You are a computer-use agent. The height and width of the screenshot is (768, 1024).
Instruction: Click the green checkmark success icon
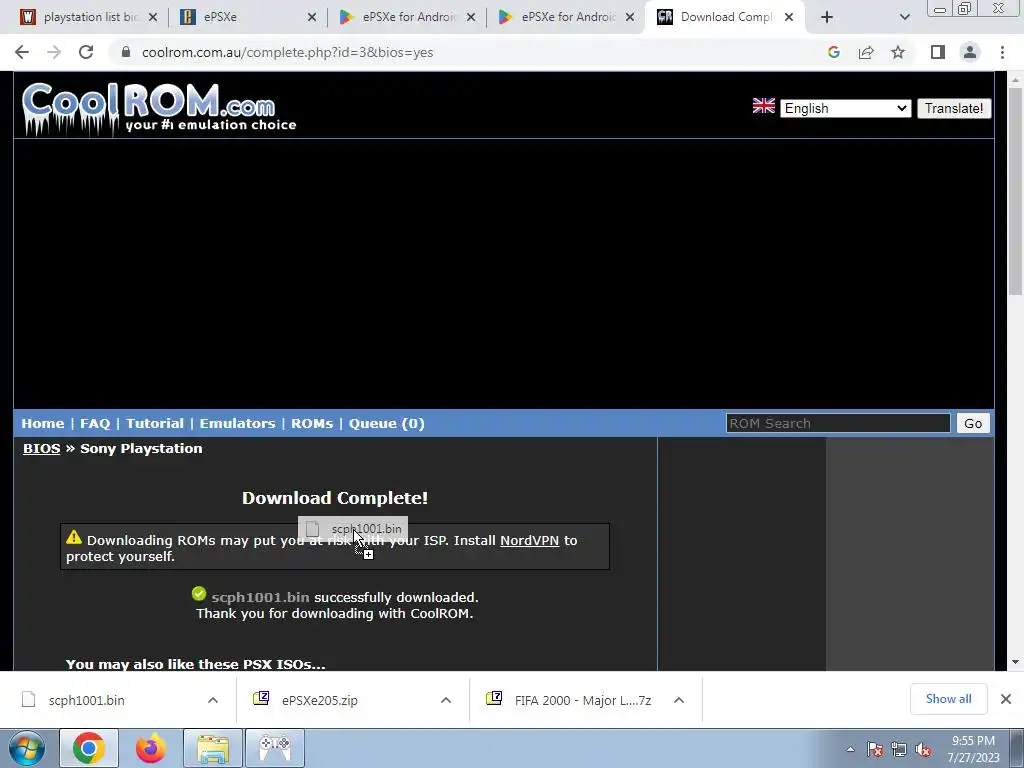coord(199,594)
